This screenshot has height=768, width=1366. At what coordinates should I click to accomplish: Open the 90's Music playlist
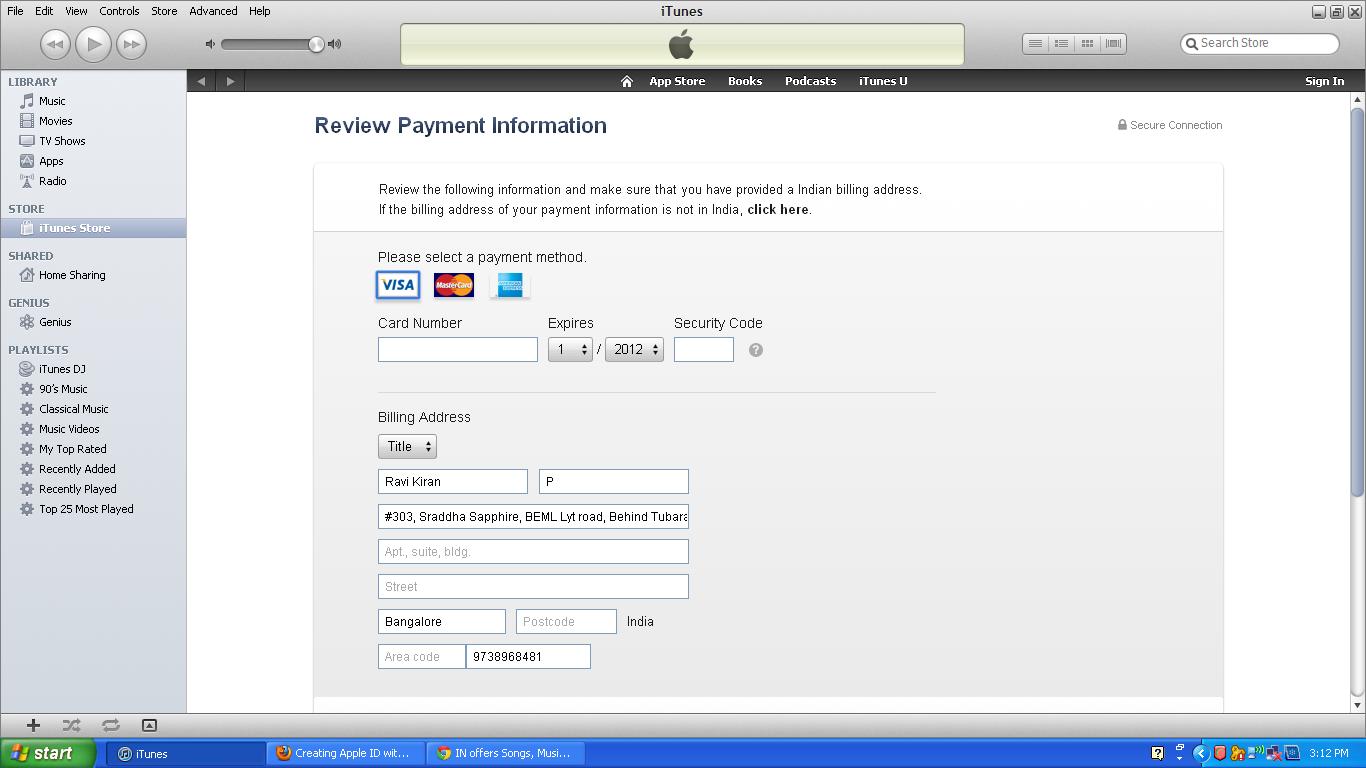pyautogui.click(x=63, y=389)
